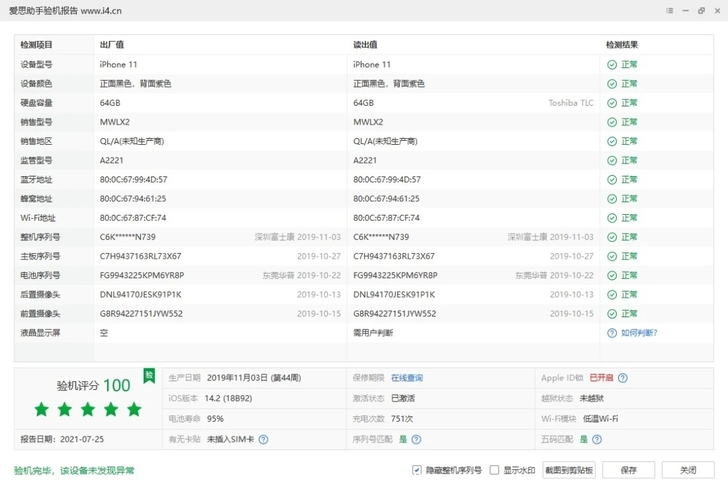Click the factory A2221 regulatory model cell
This screenshot has width=728, height=495.
111,161
